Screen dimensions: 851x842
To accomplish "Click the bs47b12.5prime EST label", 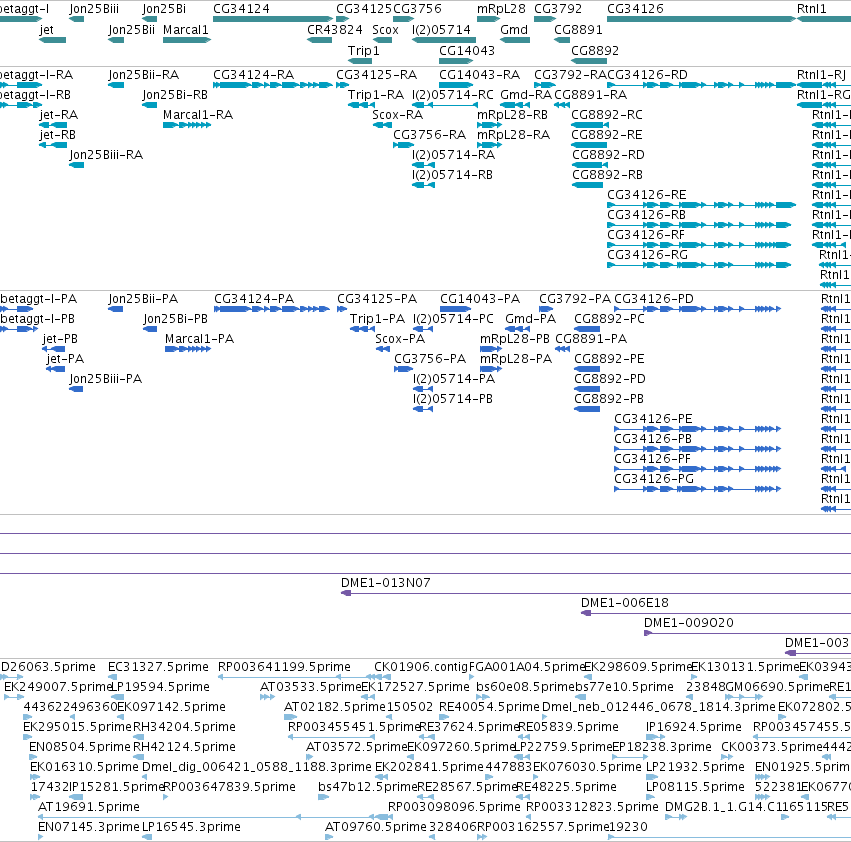I will [x=367, y=787].
